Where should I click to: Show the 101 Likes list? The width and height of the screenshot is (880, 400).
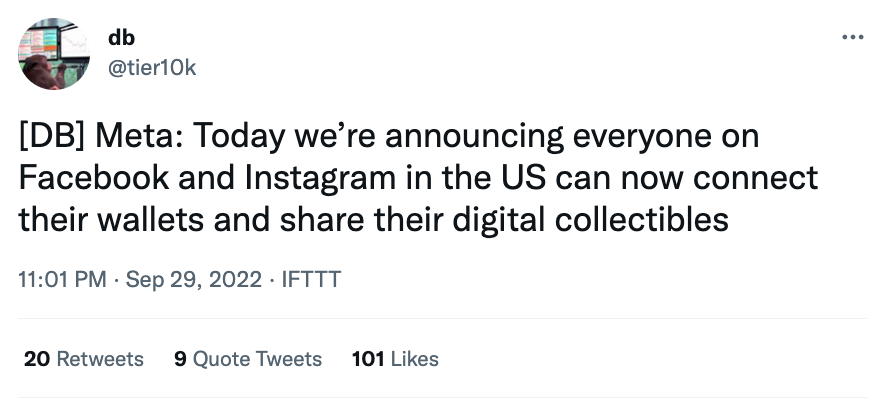pos(395,358)
